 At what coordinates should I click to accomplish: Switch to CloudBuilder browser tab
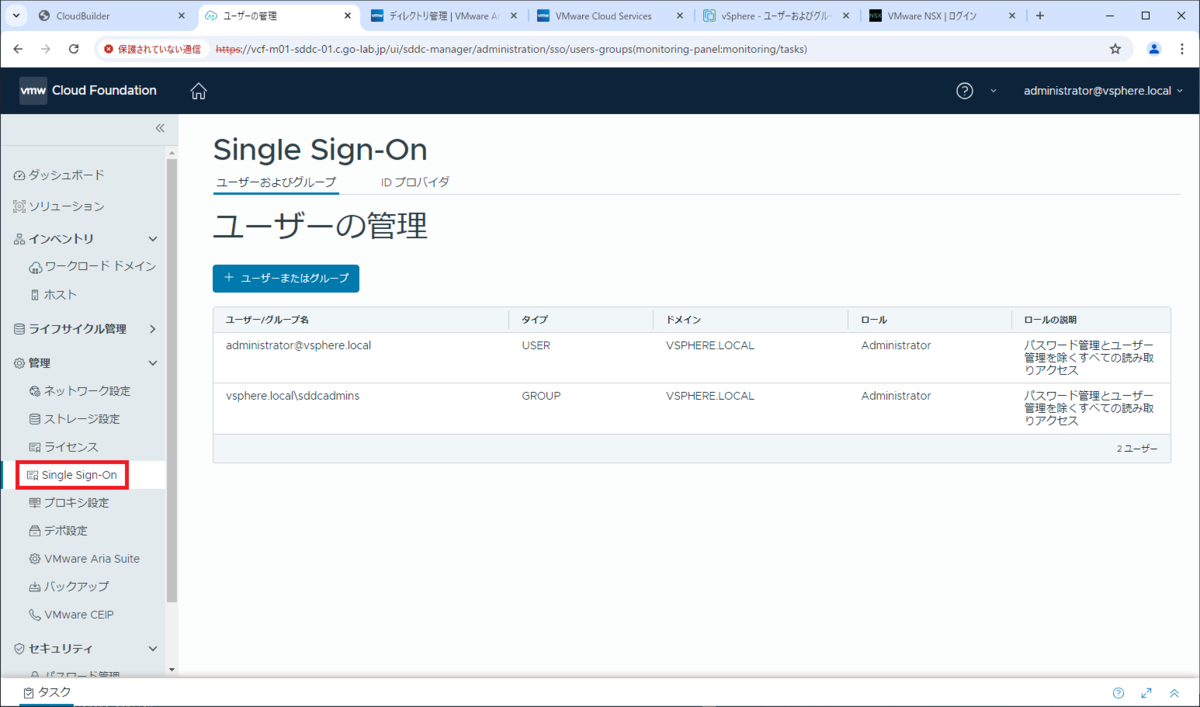click(x=110, y=16)
